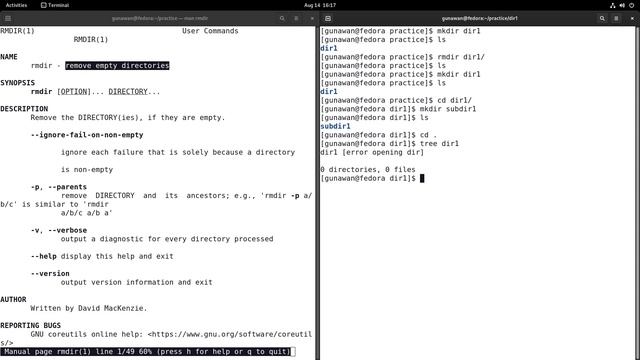Close the man rmdir terminal window
The width and height of the screenshot is (640, 360).
(312, 18)
